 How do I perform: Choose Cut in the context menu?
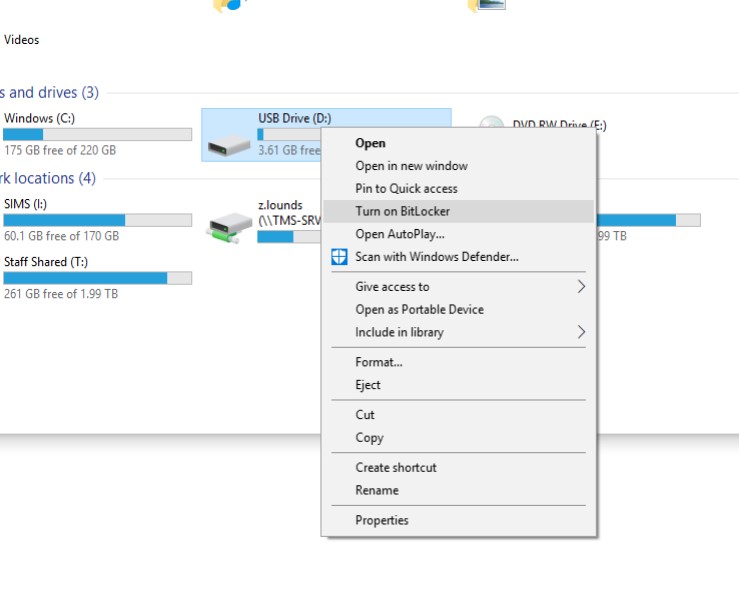(x=458, y=415)
